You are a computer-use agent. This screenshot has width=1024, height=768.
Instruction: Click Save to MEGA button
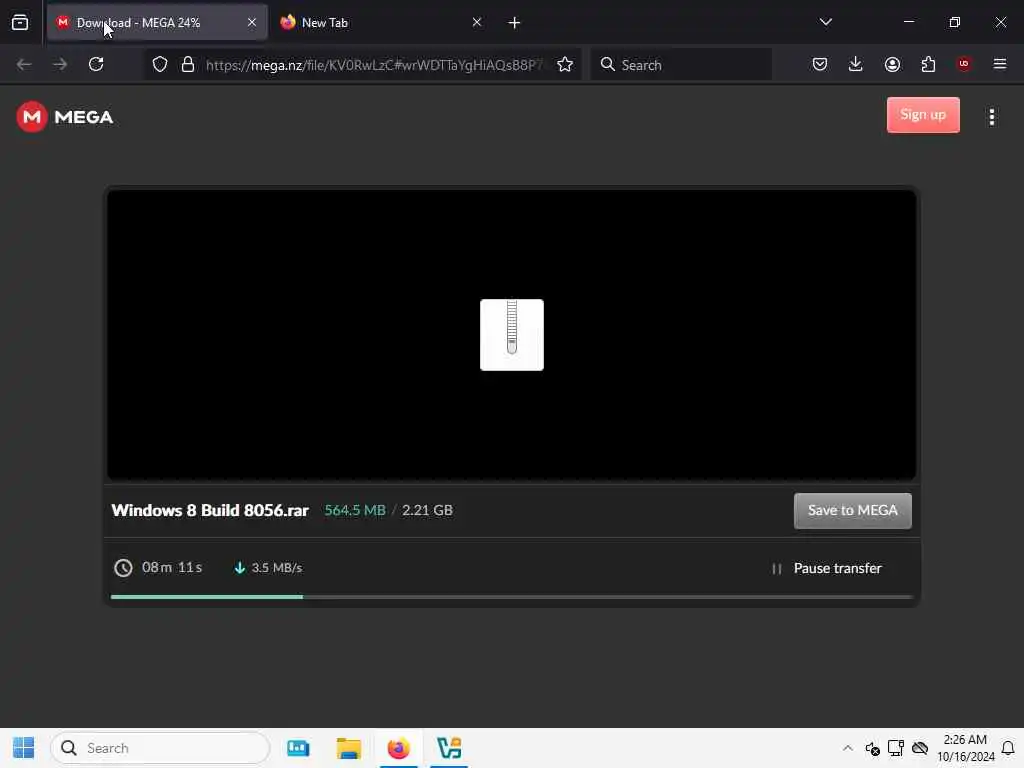coord(852,511)
